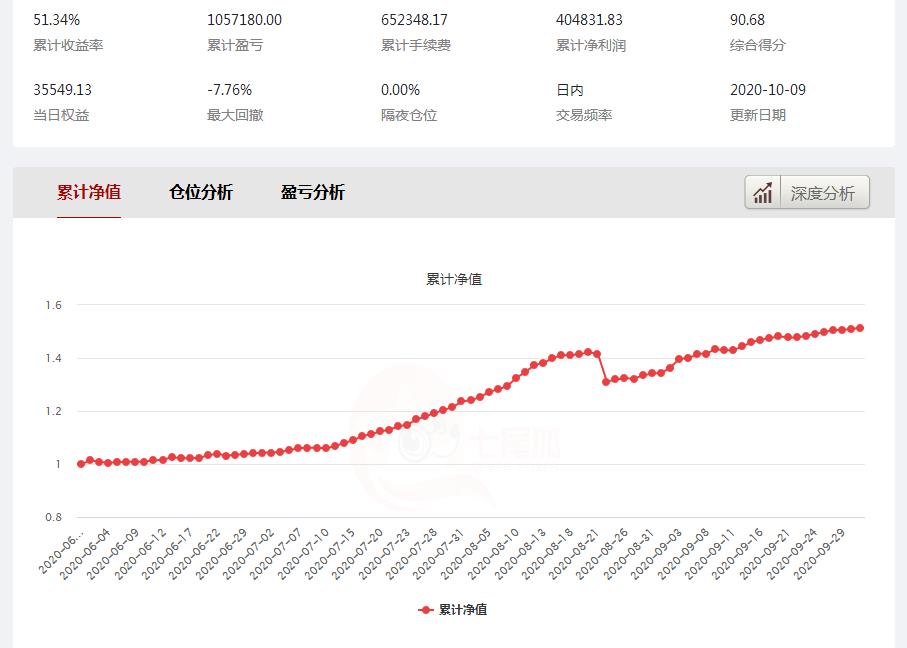Viewport: 907px width, 648px height.
Task: Toggle the 累计净值 legend series
Action: (x=452, y=610)
